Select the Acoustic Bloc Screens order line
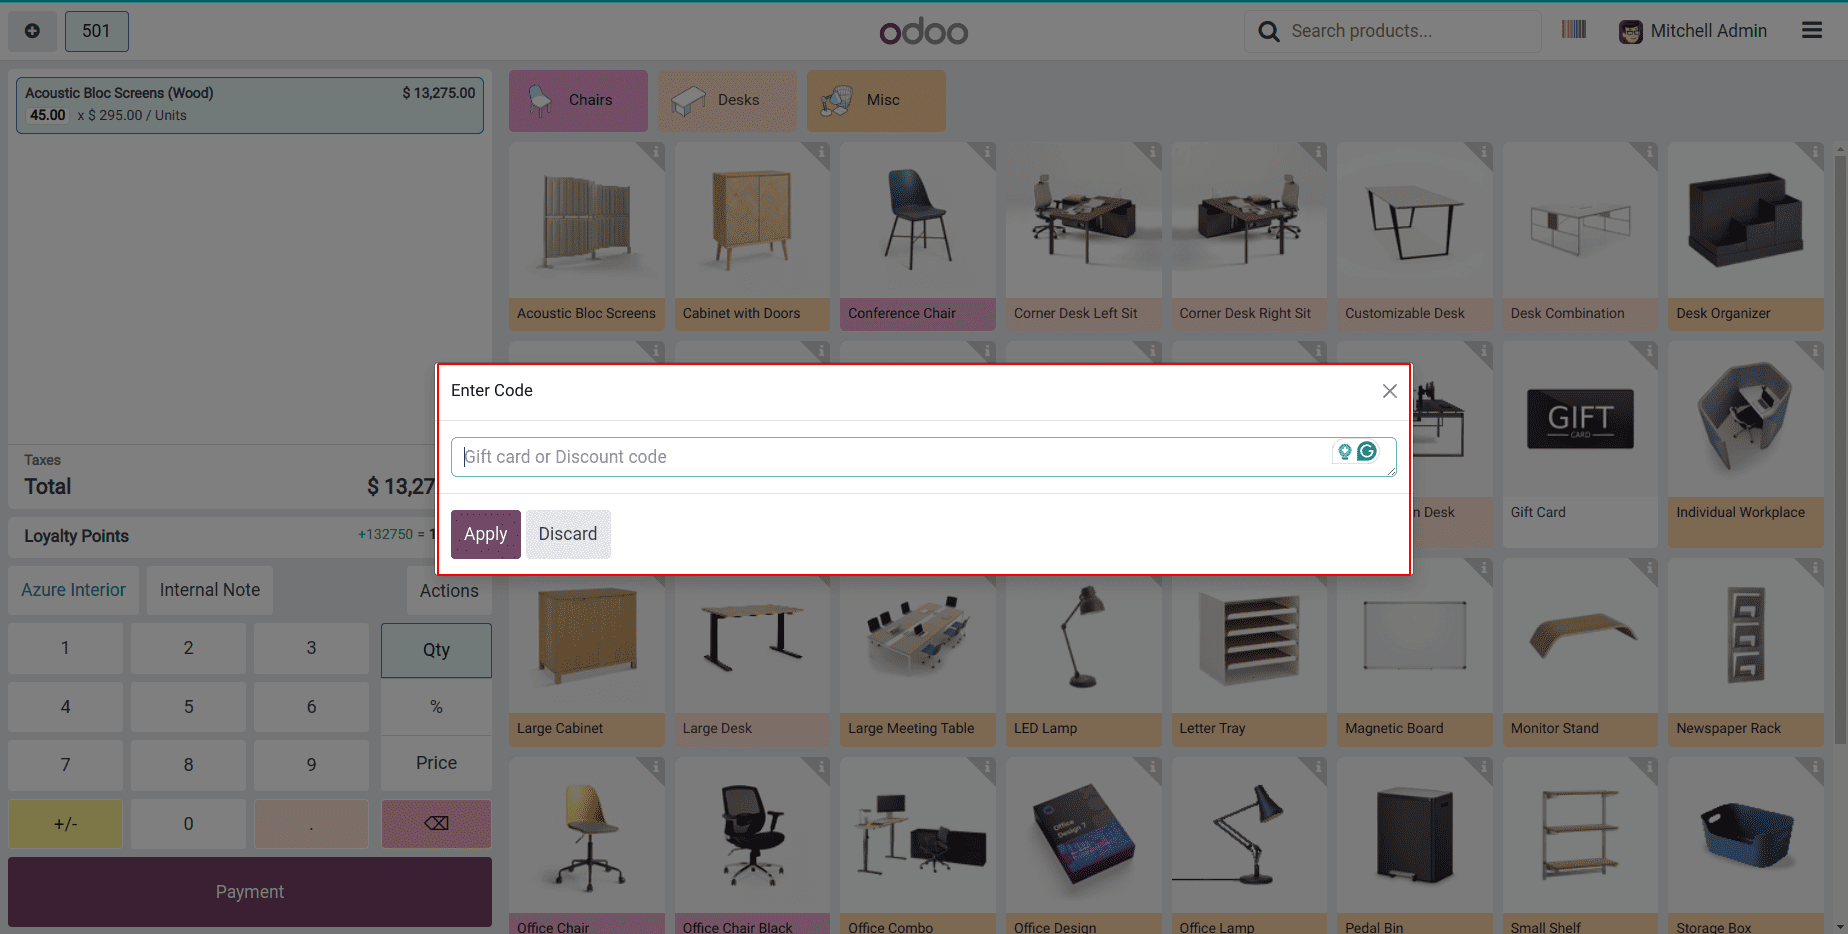The width and height of the screenshot is (1848, 934). pos(250,105)
